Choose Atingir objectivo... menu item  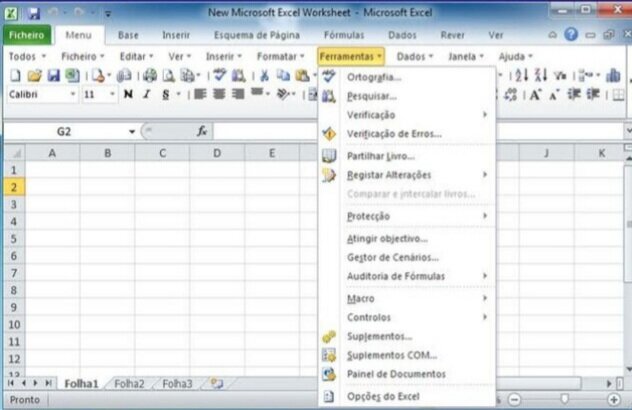tap(407, 239)
